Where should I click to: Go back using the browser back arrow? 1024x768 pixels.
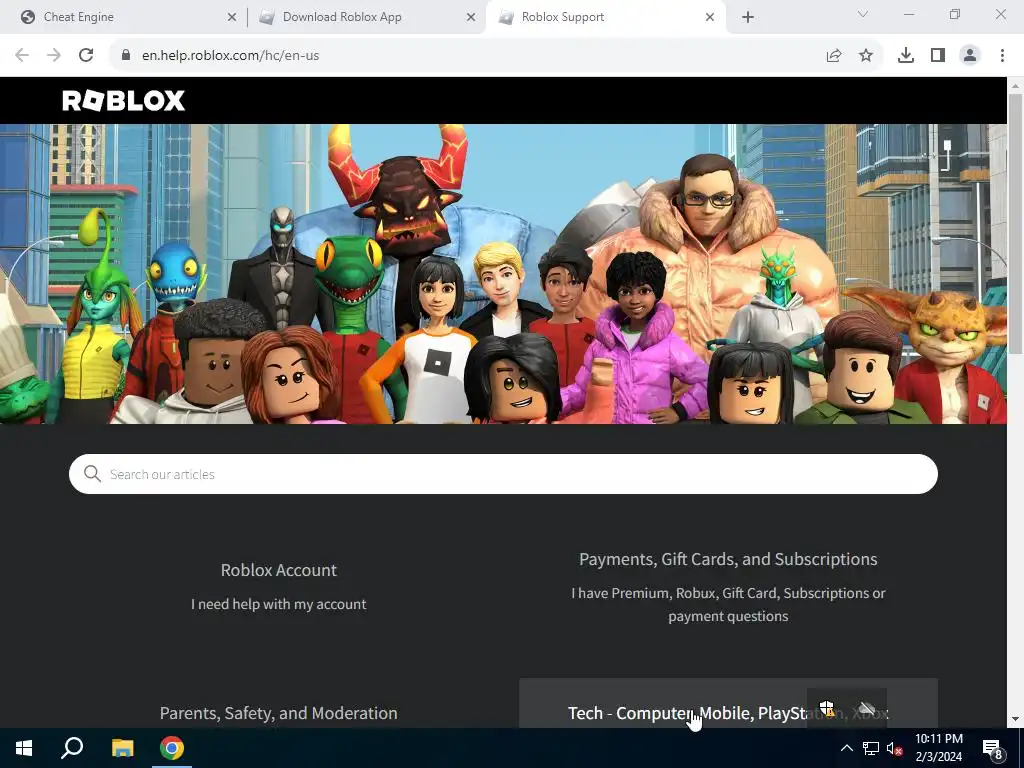tap(22, 56)
